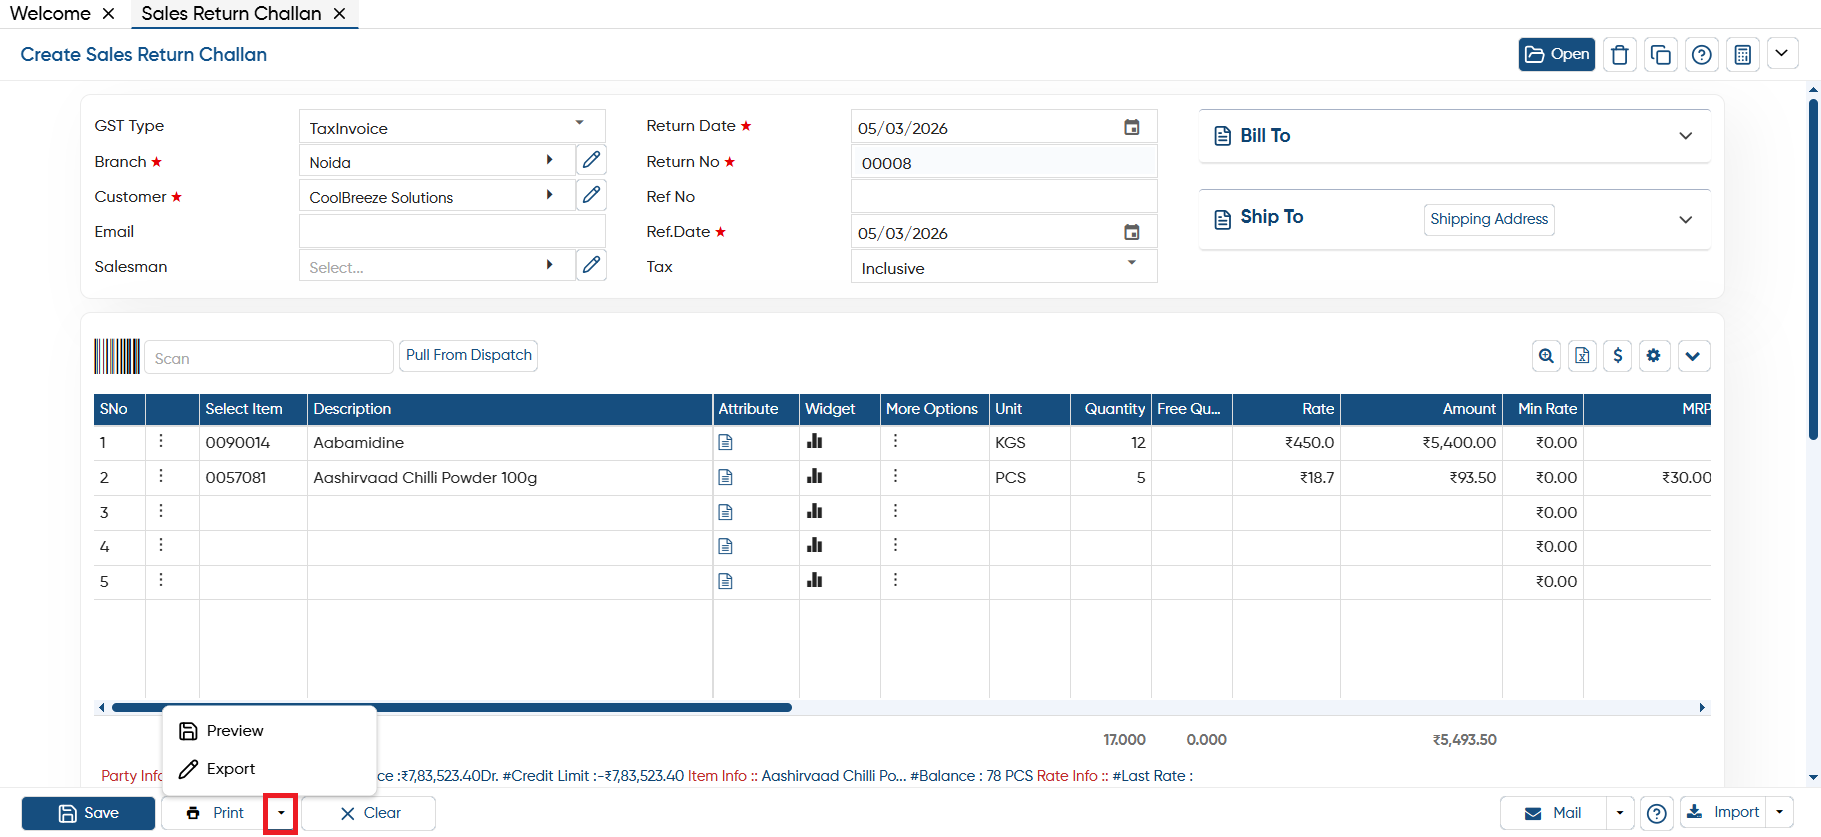This screenshot has width=1821, height=837.
Task: Click the barcode scanner icon
Action: [x=117, y=356]
